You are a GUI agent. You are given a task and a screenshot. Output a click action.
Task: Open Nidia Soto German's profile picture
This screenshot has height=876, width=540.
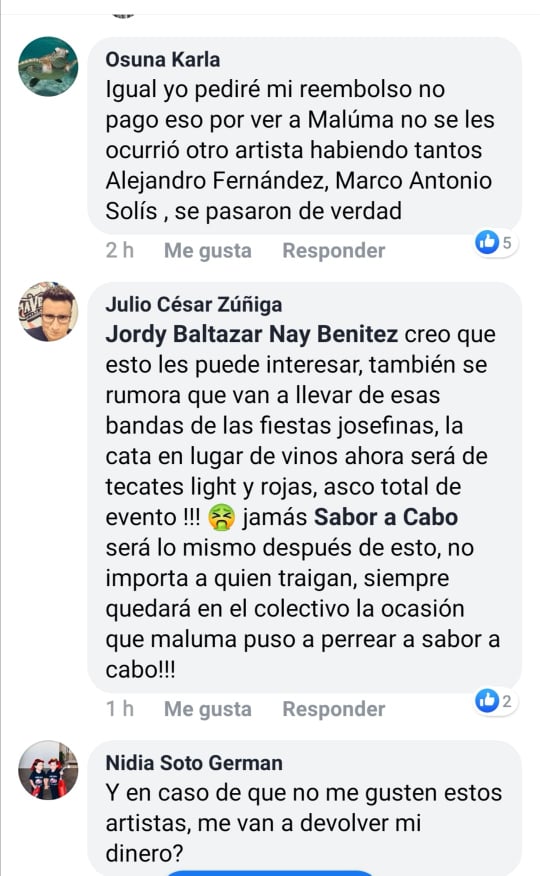click(x=48, y=770)
